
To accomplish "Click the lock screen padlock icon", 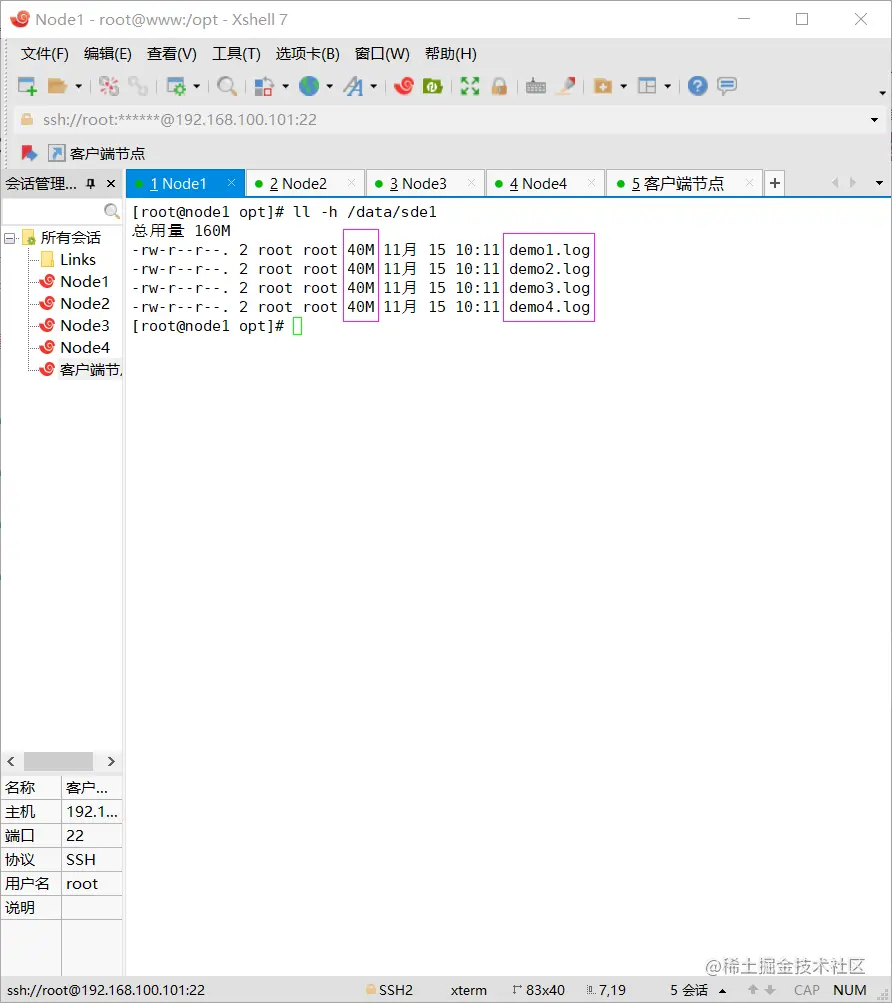I will coord(499,86).
